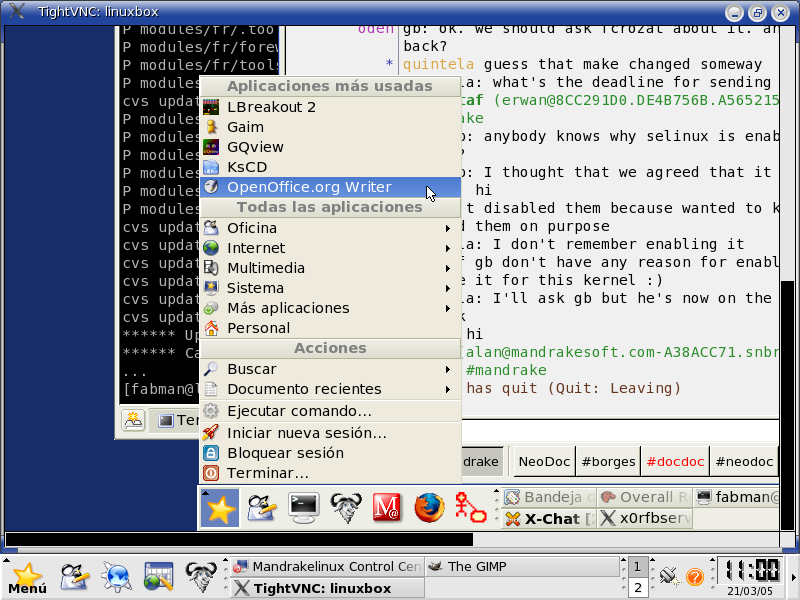
Task: Open Gaim from most used applications
Action: click(x=330, y=127)
